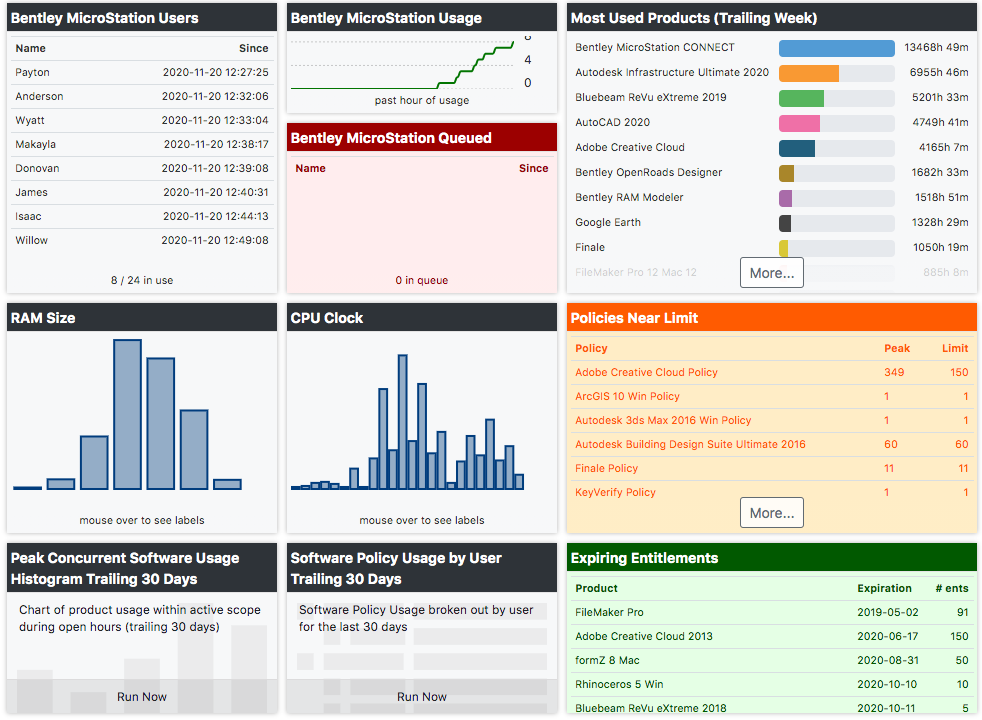Click the Expiration column header
Screen dimensions: 982x720
pyautogui.click(x=884, y=589)
